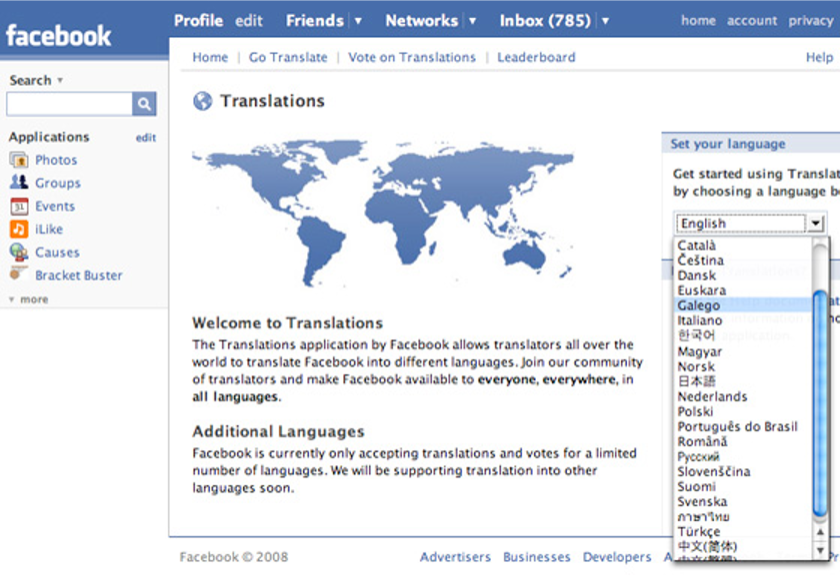
Task: Select Euskara from the language list
Action: click(x=743, y=290)
